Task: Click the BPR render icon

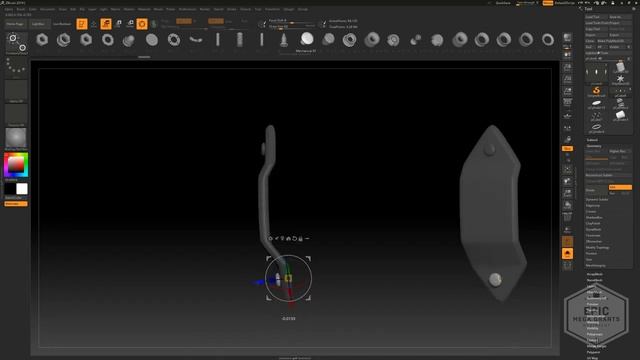Action: (567, 38)
